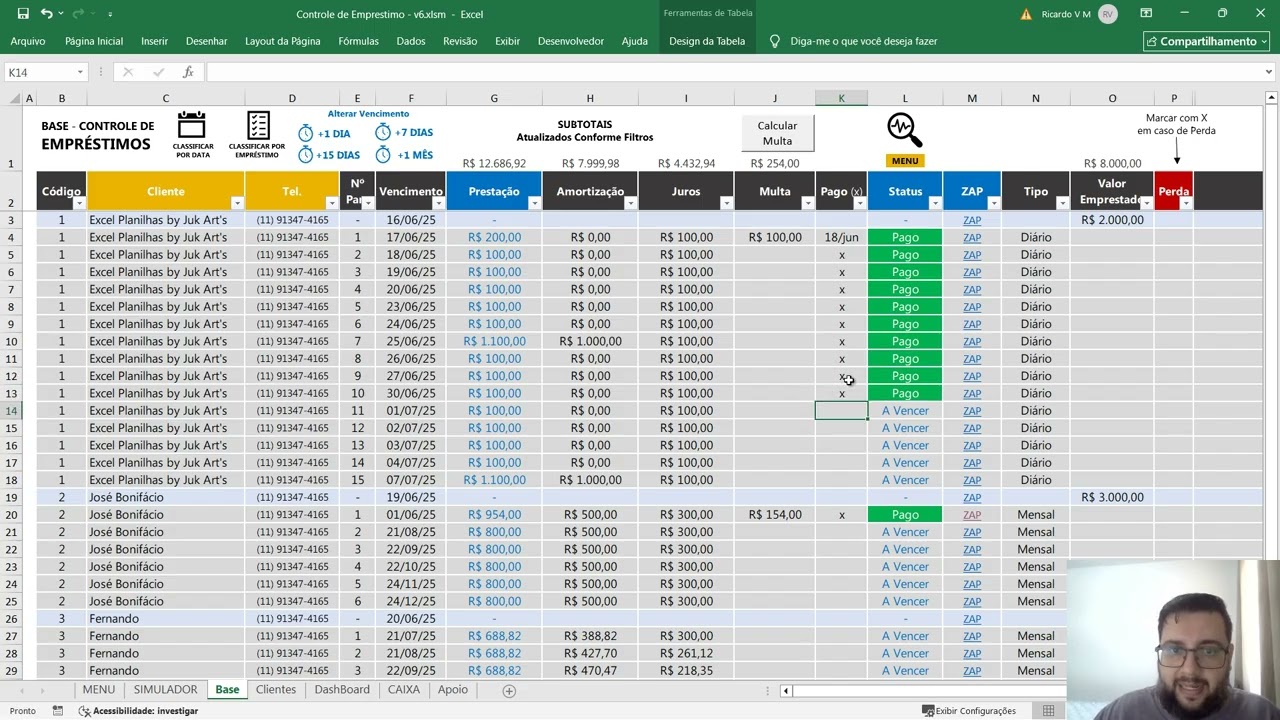Click the ZAP link for José Bonifácio row 20
This screenshot has width=1280, height=720.
(x=972, y=514)
